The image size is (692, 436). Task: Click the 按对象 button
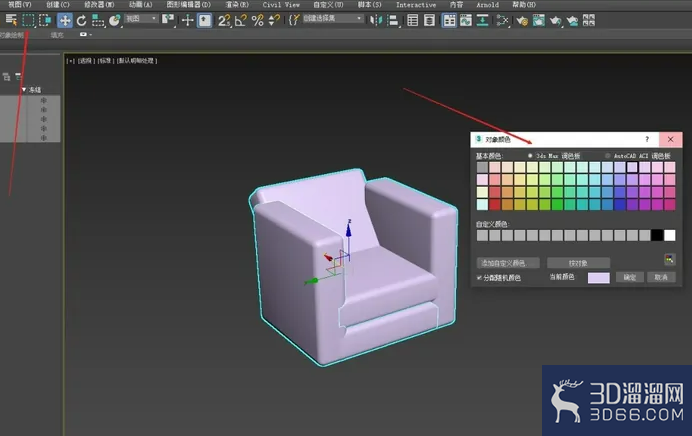click(x=579, y=263)
